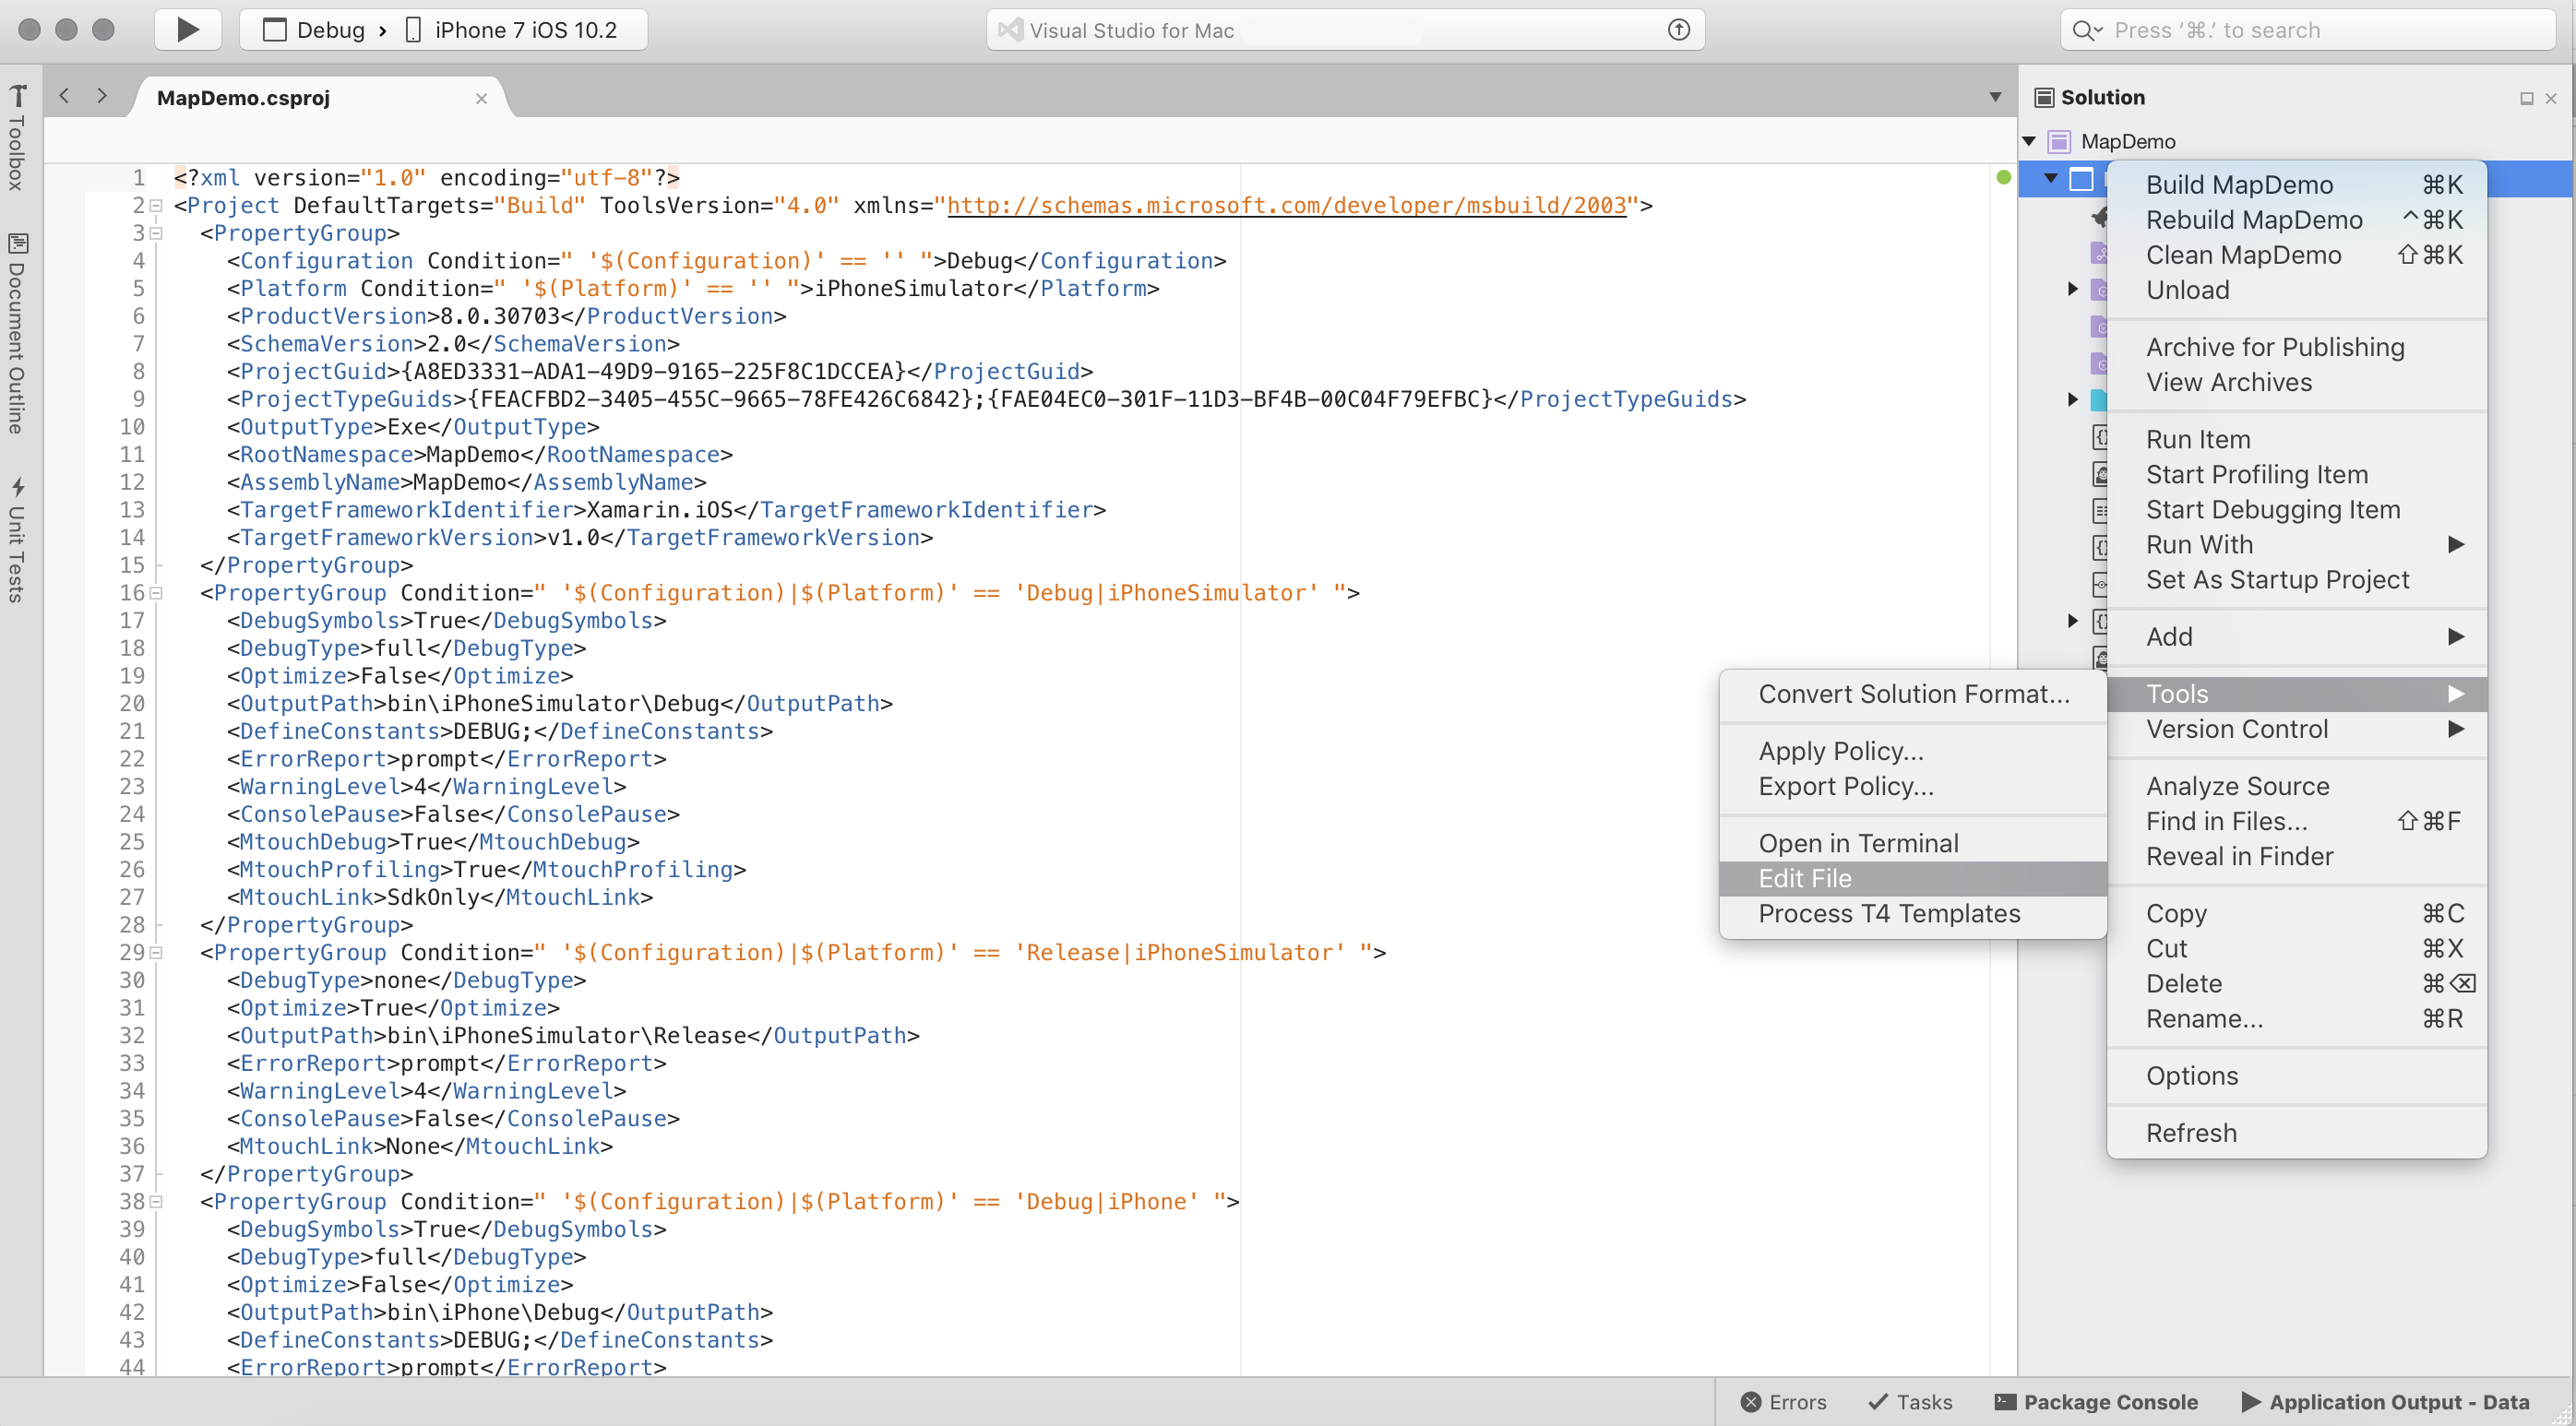Open the Toolbox side panel
2576x1426 pixels.
coord(17,138)
